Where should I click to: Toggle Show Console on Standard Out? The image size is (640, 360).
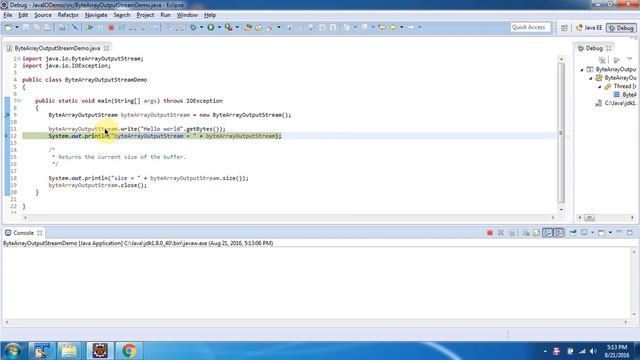[547, 233]
